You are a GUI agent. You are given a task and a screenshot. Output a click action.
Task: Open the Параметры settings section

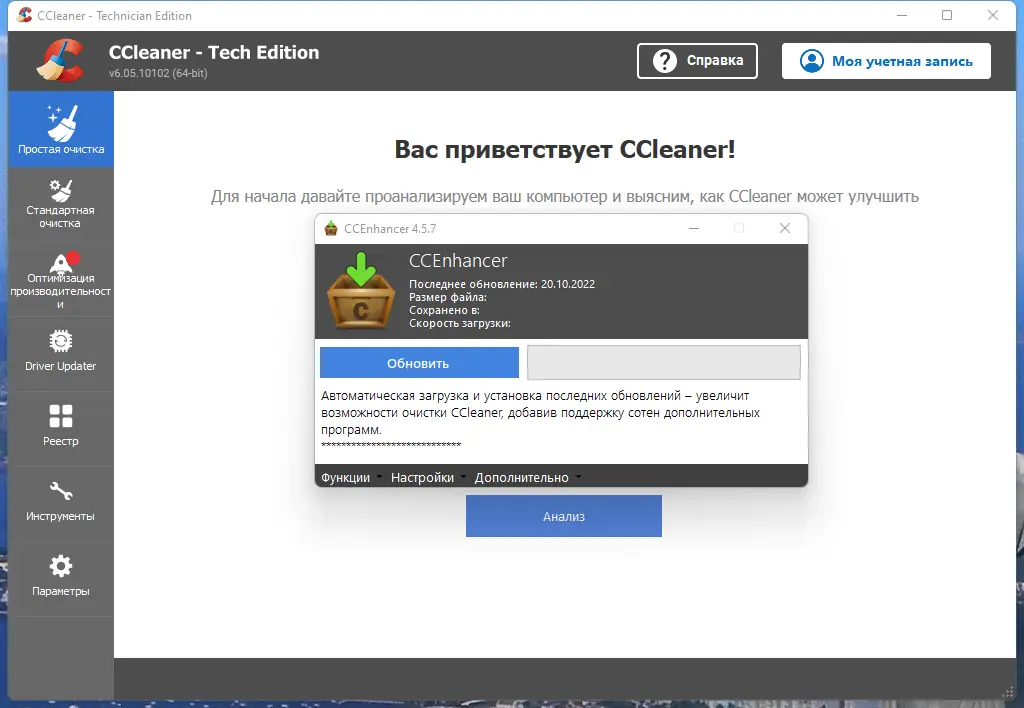[61, 579]
